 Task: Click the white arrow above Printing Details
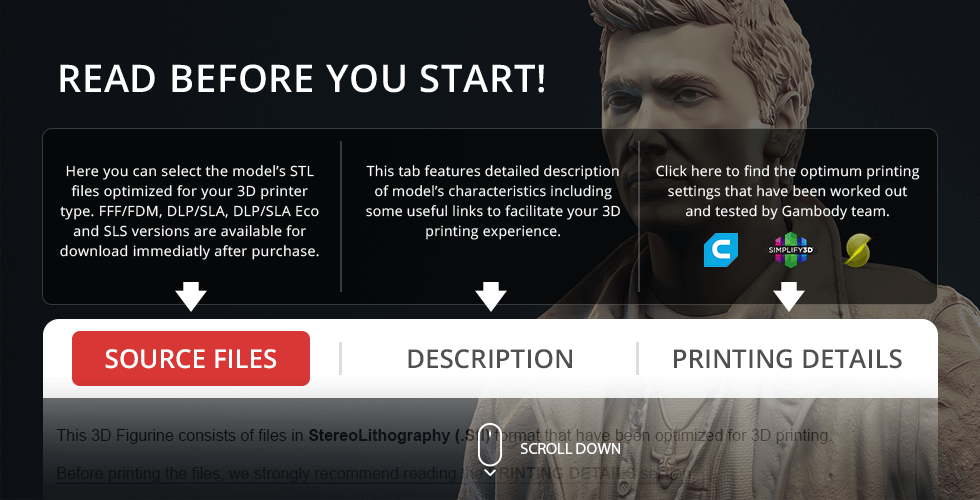pos(789,296)
